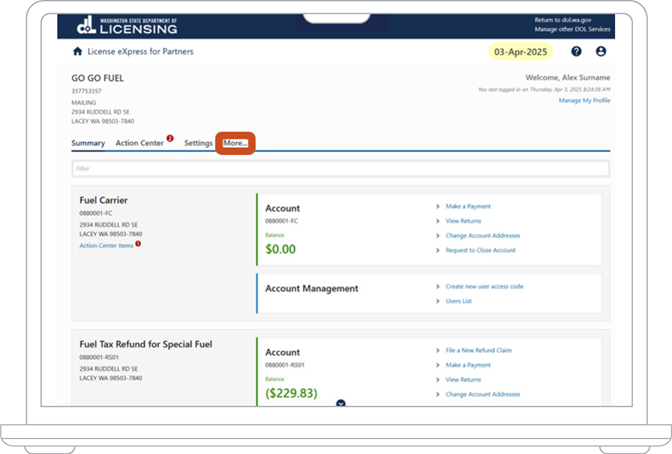672x454 pixels.
Task: Click the $0.00 balance amount
Action: 280,250
